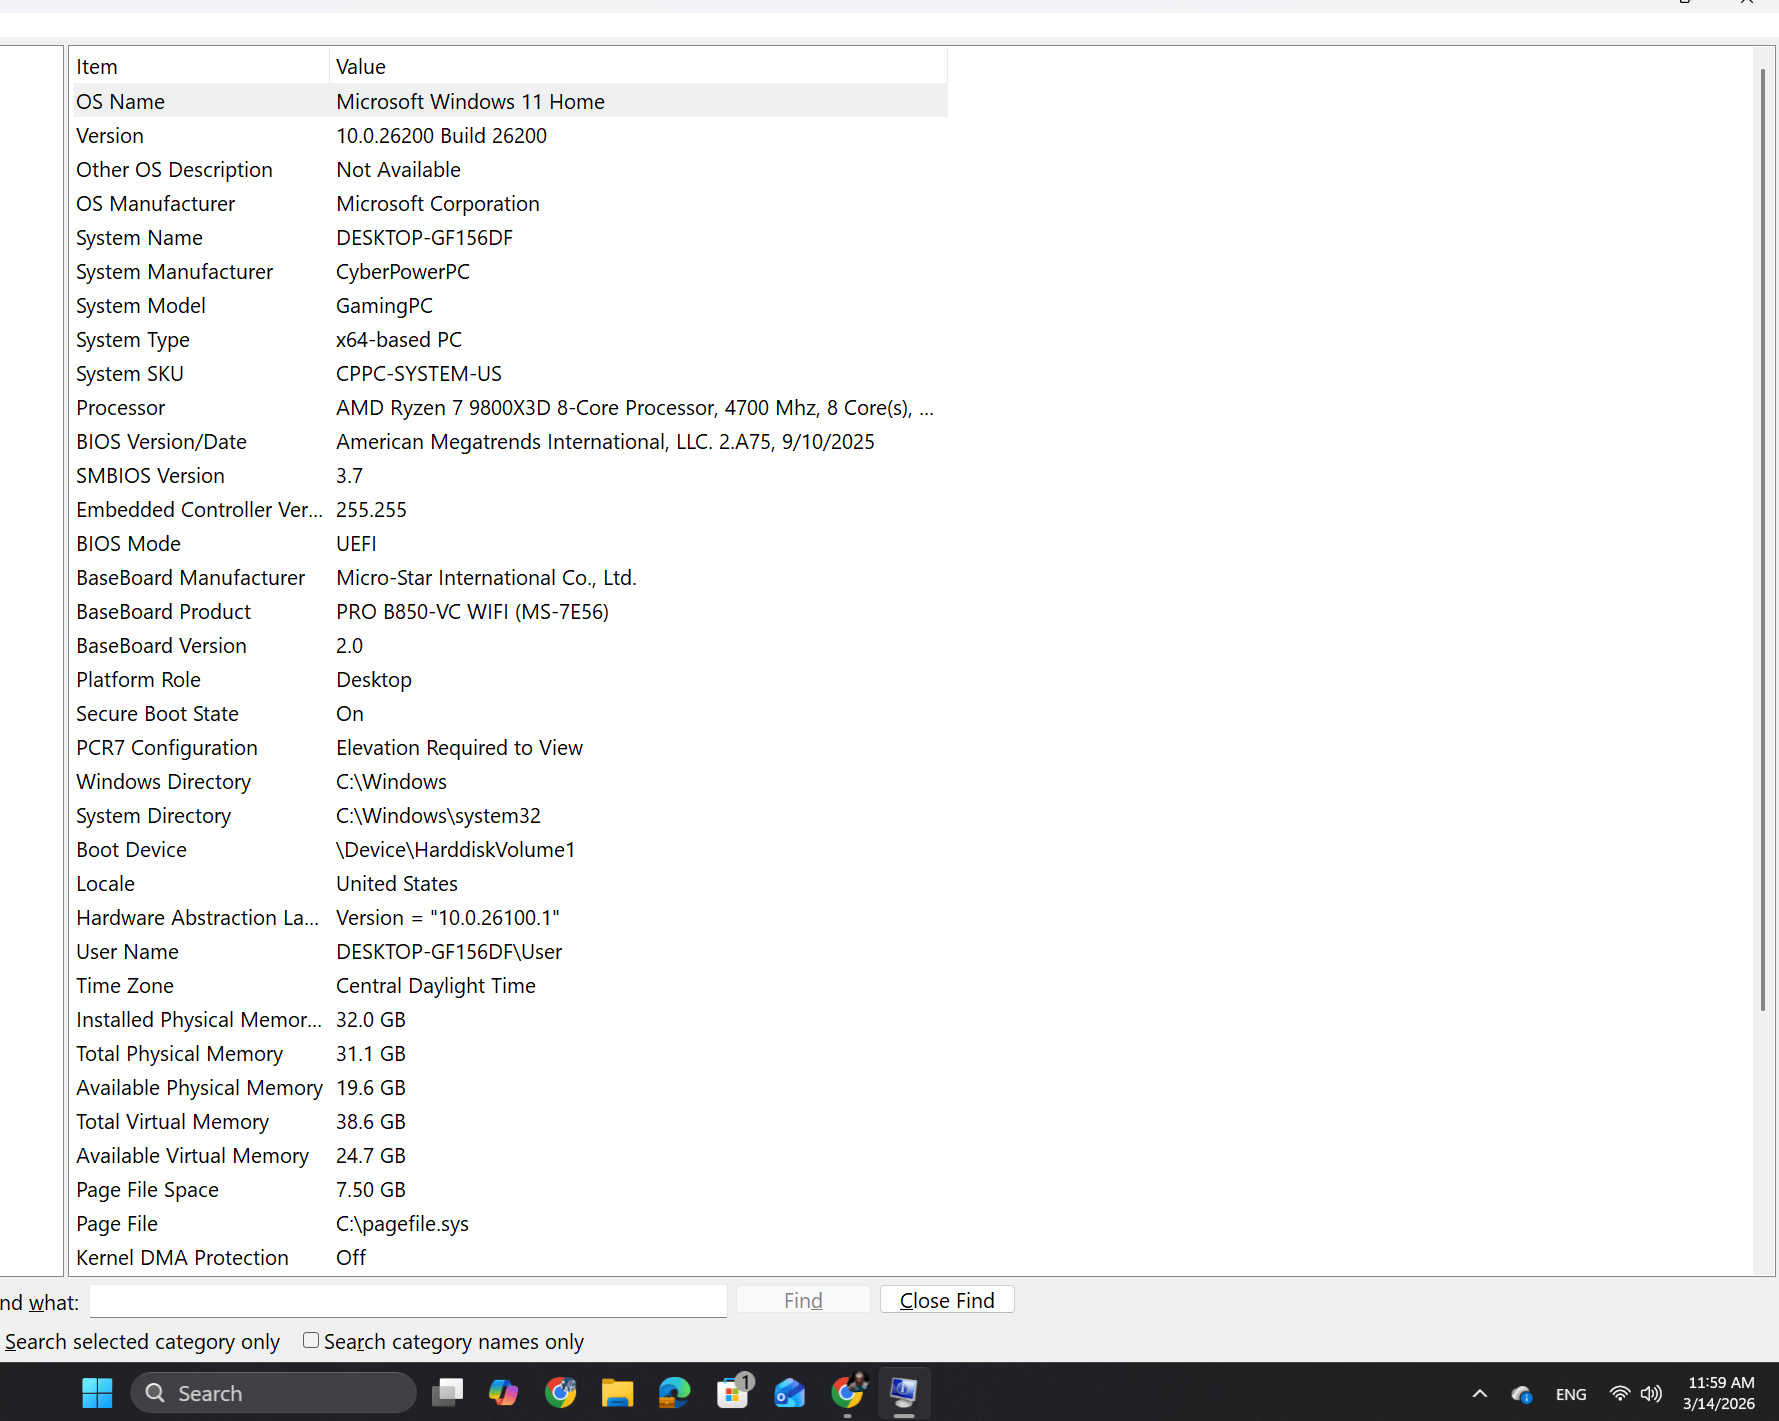Select the Page File Space row
The height and width of the screenshot is (1421, 1779).
point(510,1189)
